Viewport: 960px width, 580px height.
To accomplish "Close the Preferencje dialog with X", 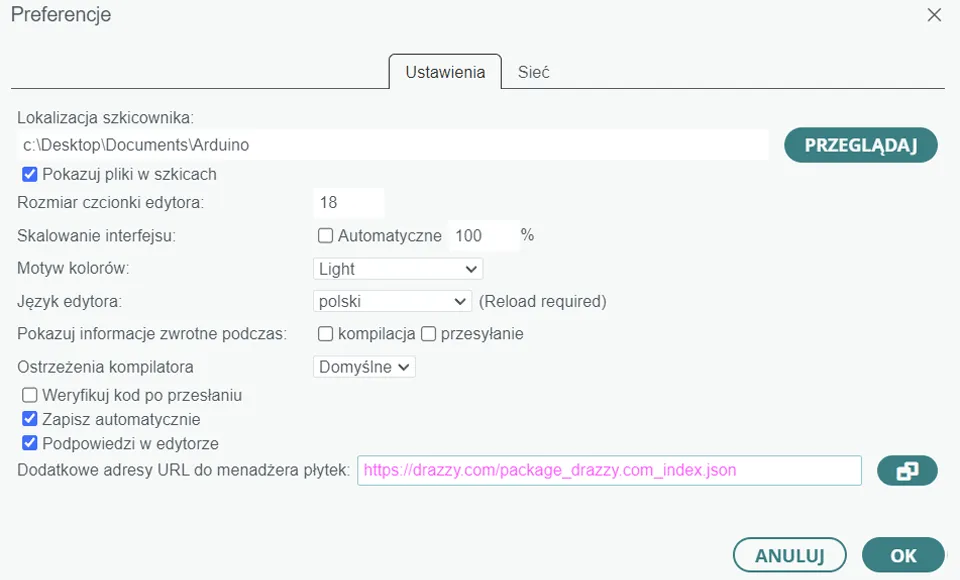I will click(x=934, y=15).
